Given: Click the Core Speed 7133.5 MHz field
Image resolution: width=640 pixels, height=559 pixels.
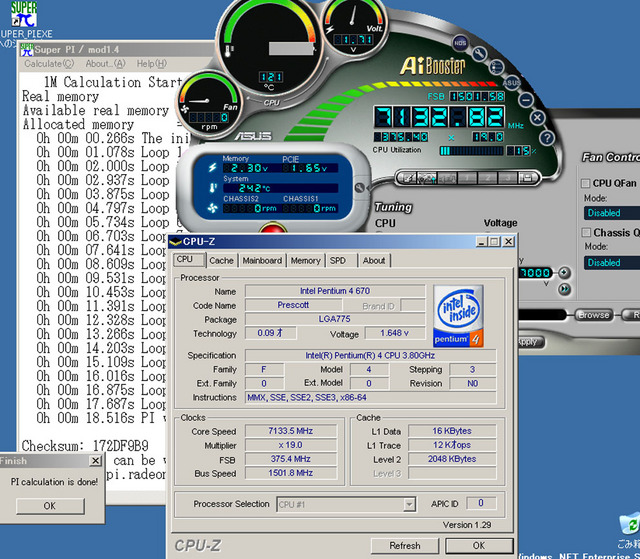Looking at the screenshot, I should pos(291,431).
